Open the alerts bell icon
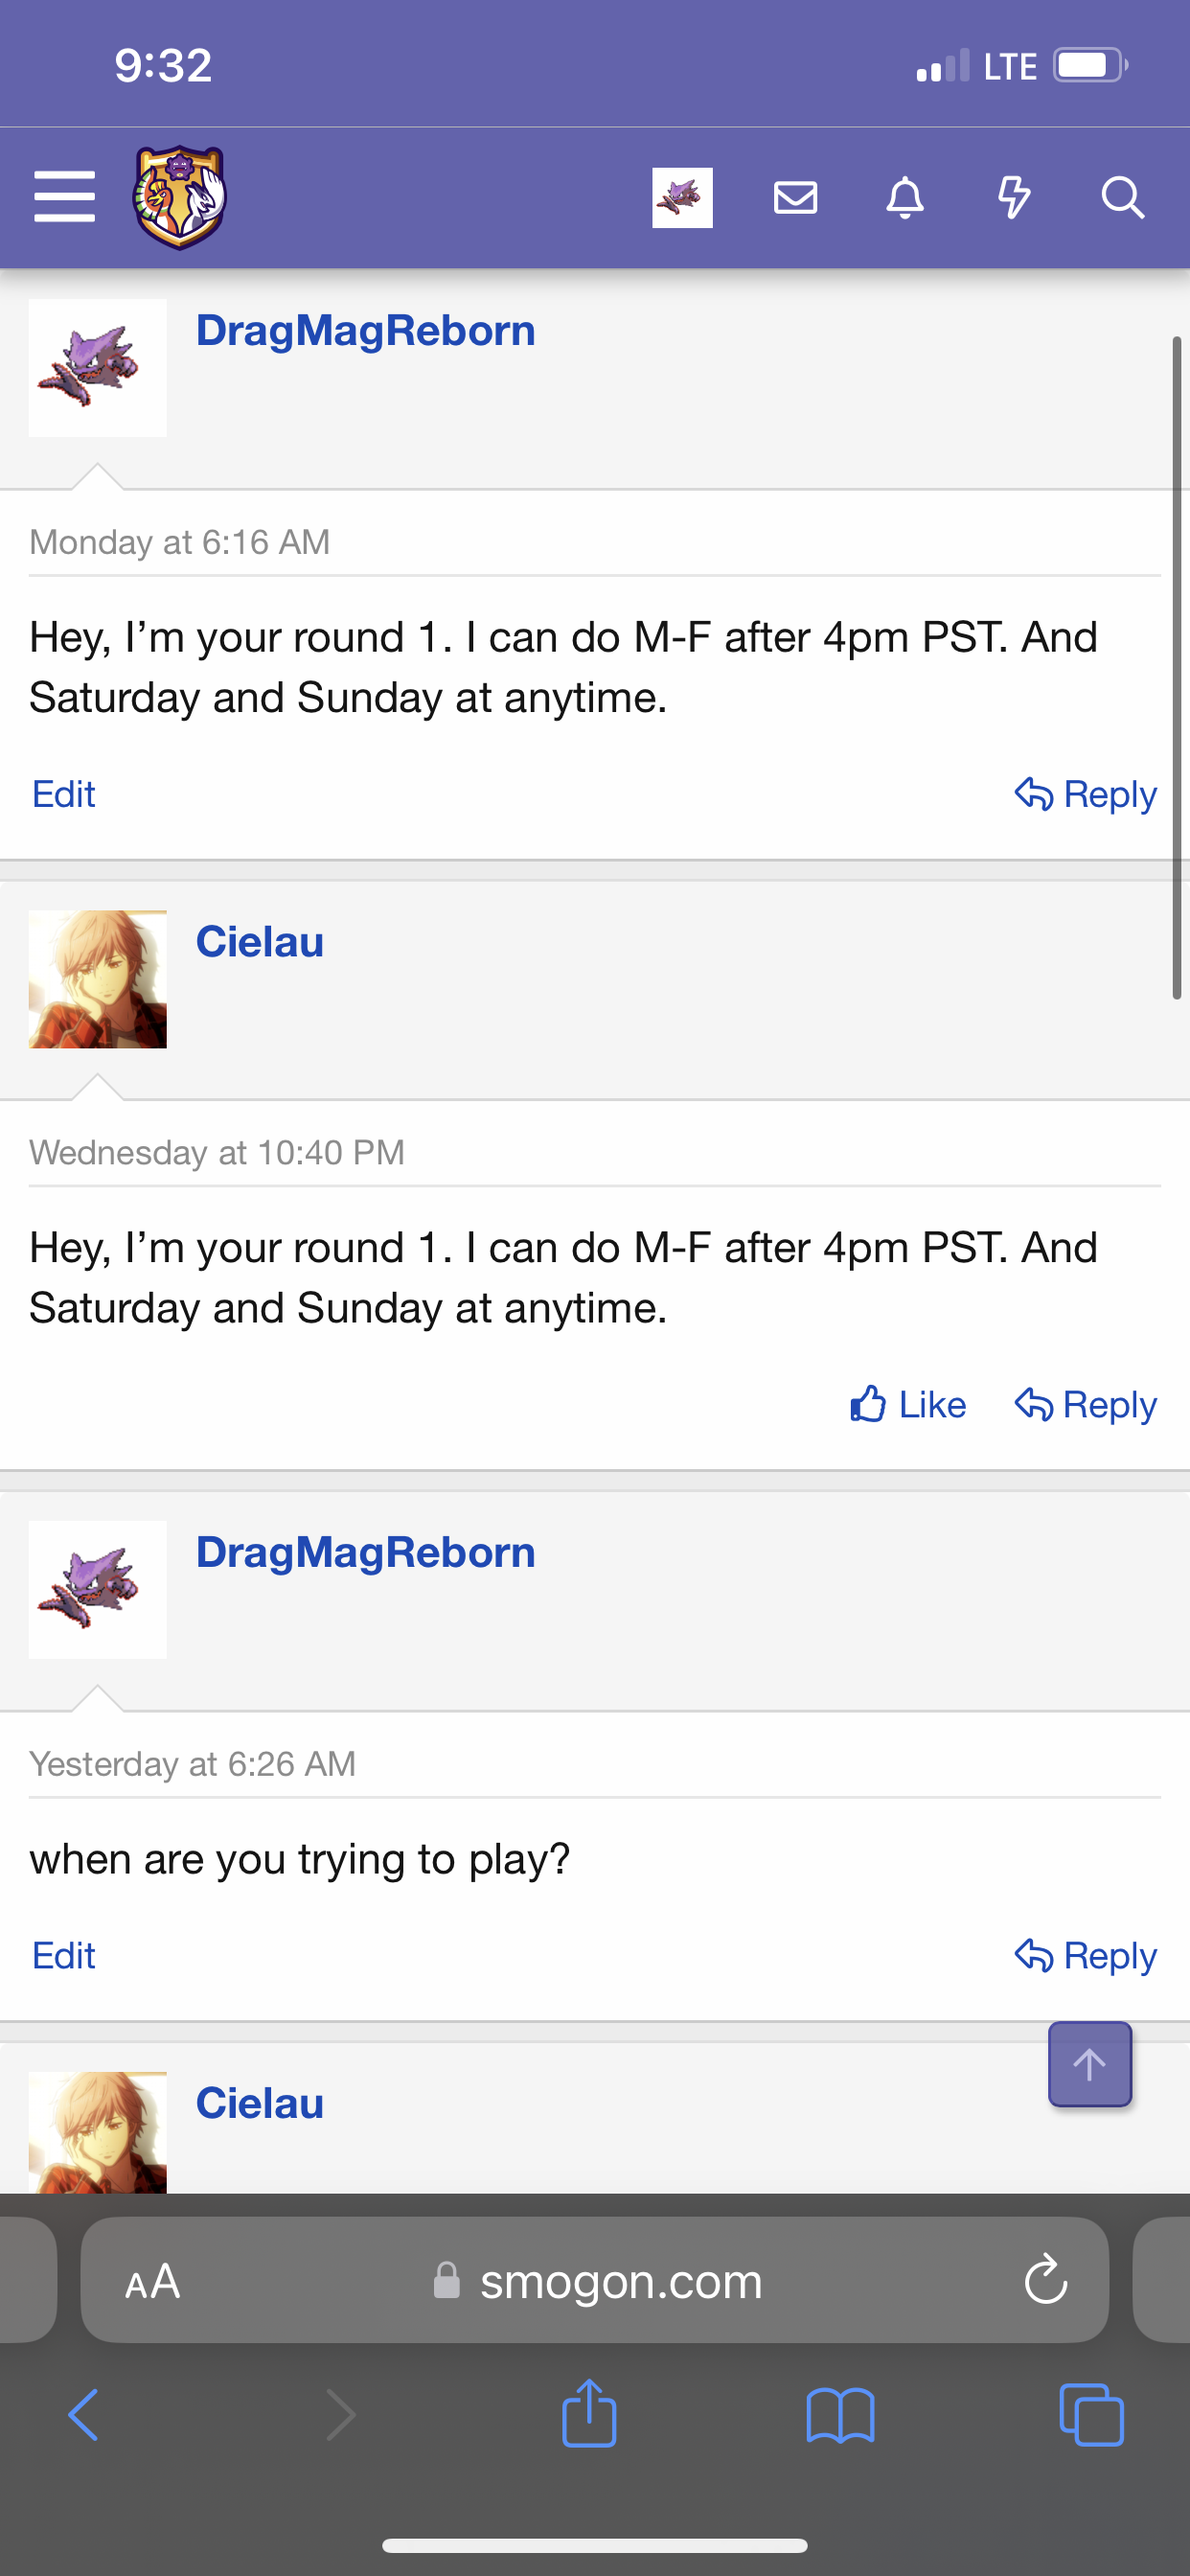Image resolution: width=1190 pixels, height=2576 pixels. (x=905, y=197)
